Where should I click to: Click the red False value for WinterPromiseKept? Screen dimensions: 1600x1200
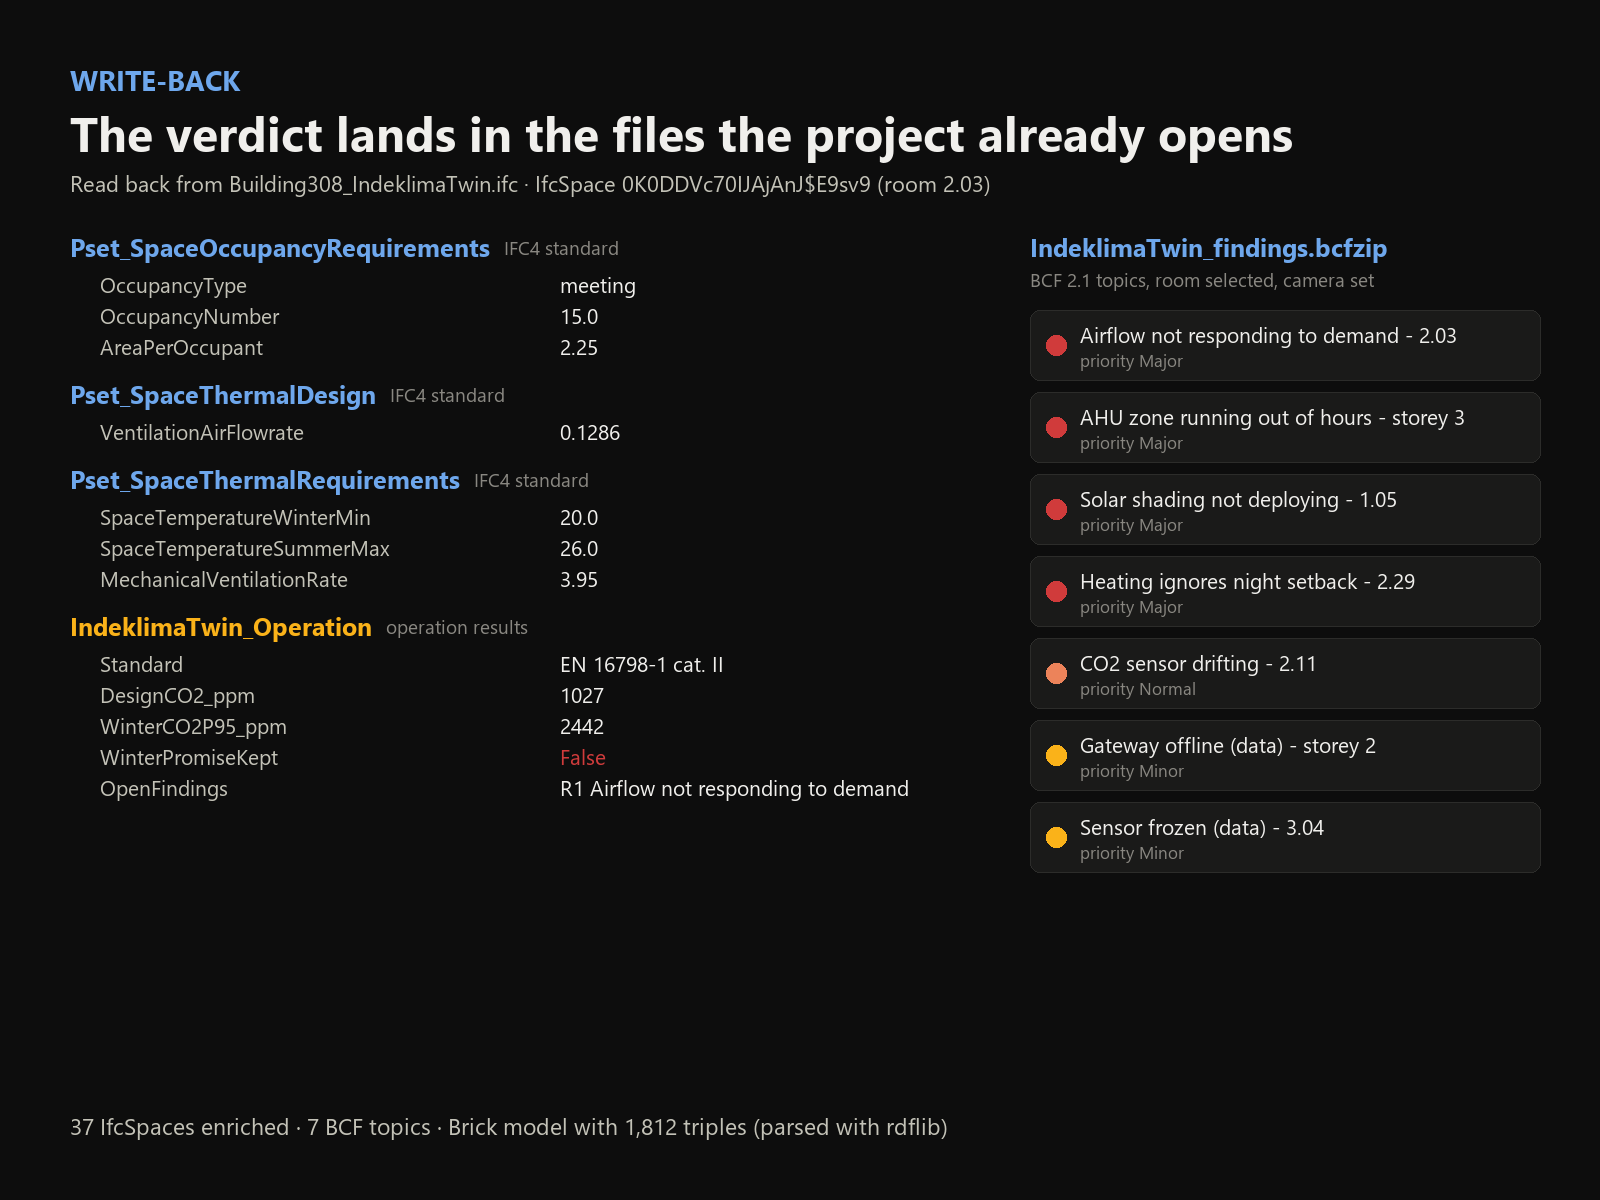pyautogui.click(x=583, y=758)
